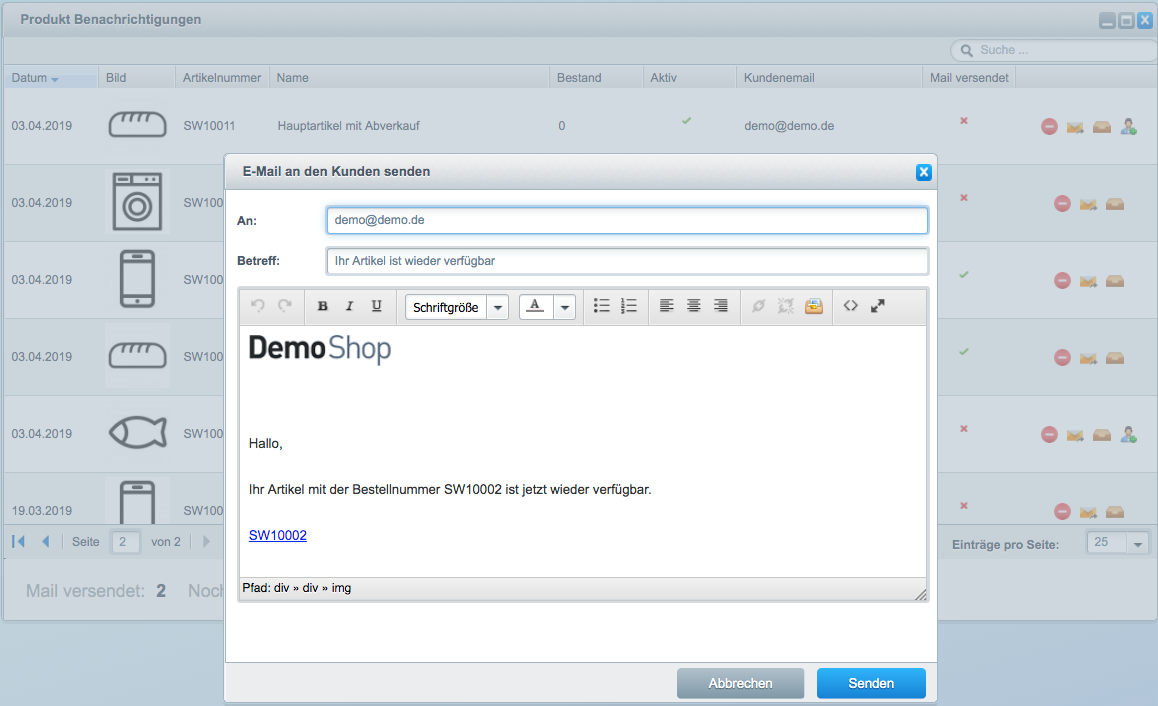This screenshot has height=706, width=1158.
Task: Click the sentence mentioning Bestellnummer SW10002
Action: click(x=450, y=490)
